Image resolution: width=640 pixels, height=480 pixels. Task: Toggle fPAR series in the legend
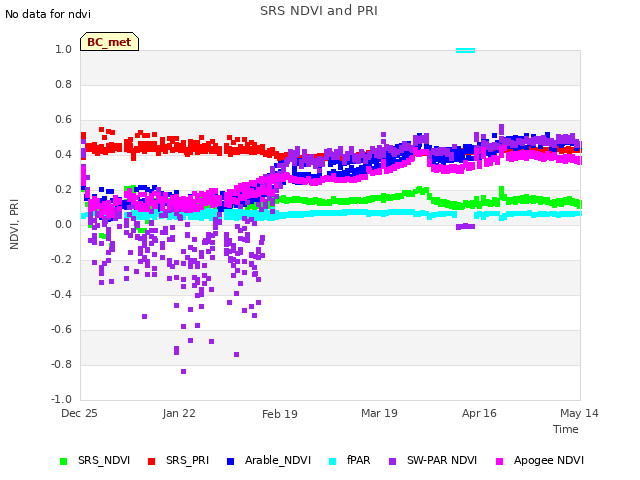tap(349, 460)
